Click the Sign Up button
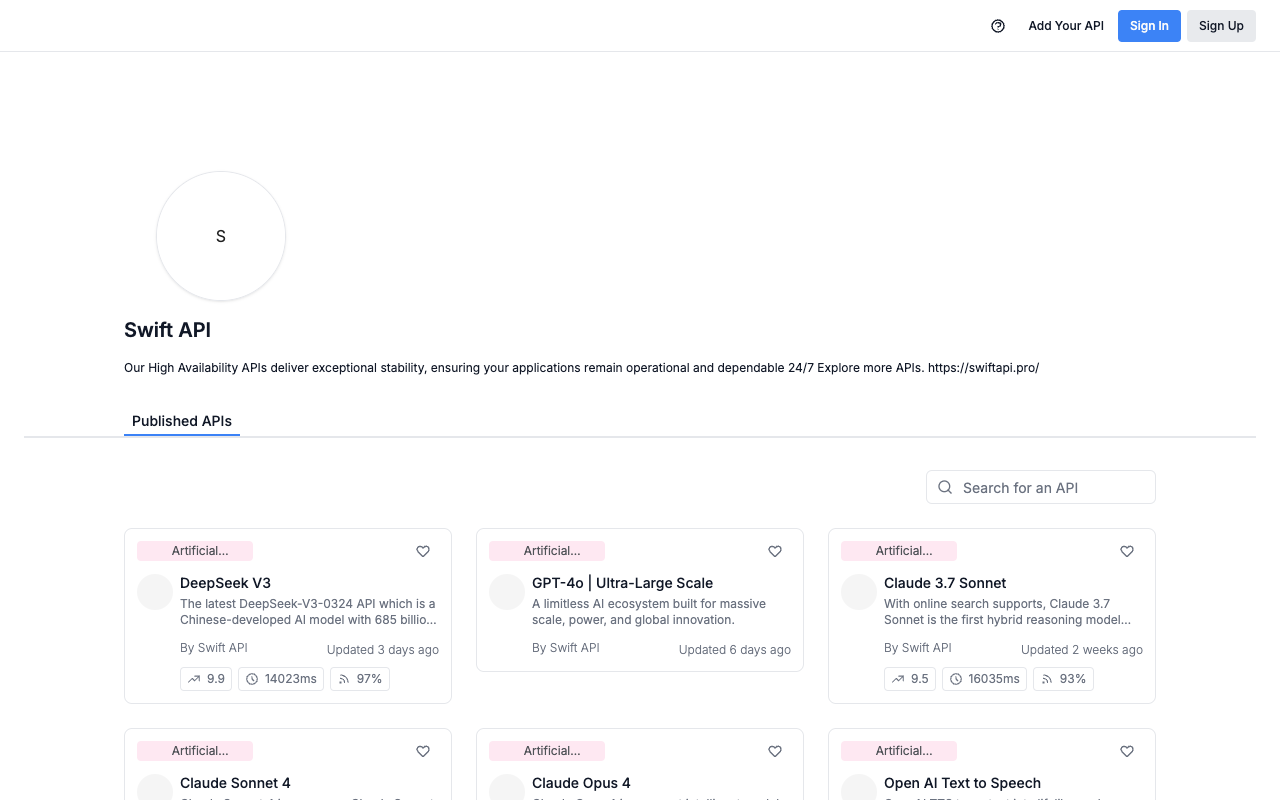1280x800 pixels. [1221, 26]
